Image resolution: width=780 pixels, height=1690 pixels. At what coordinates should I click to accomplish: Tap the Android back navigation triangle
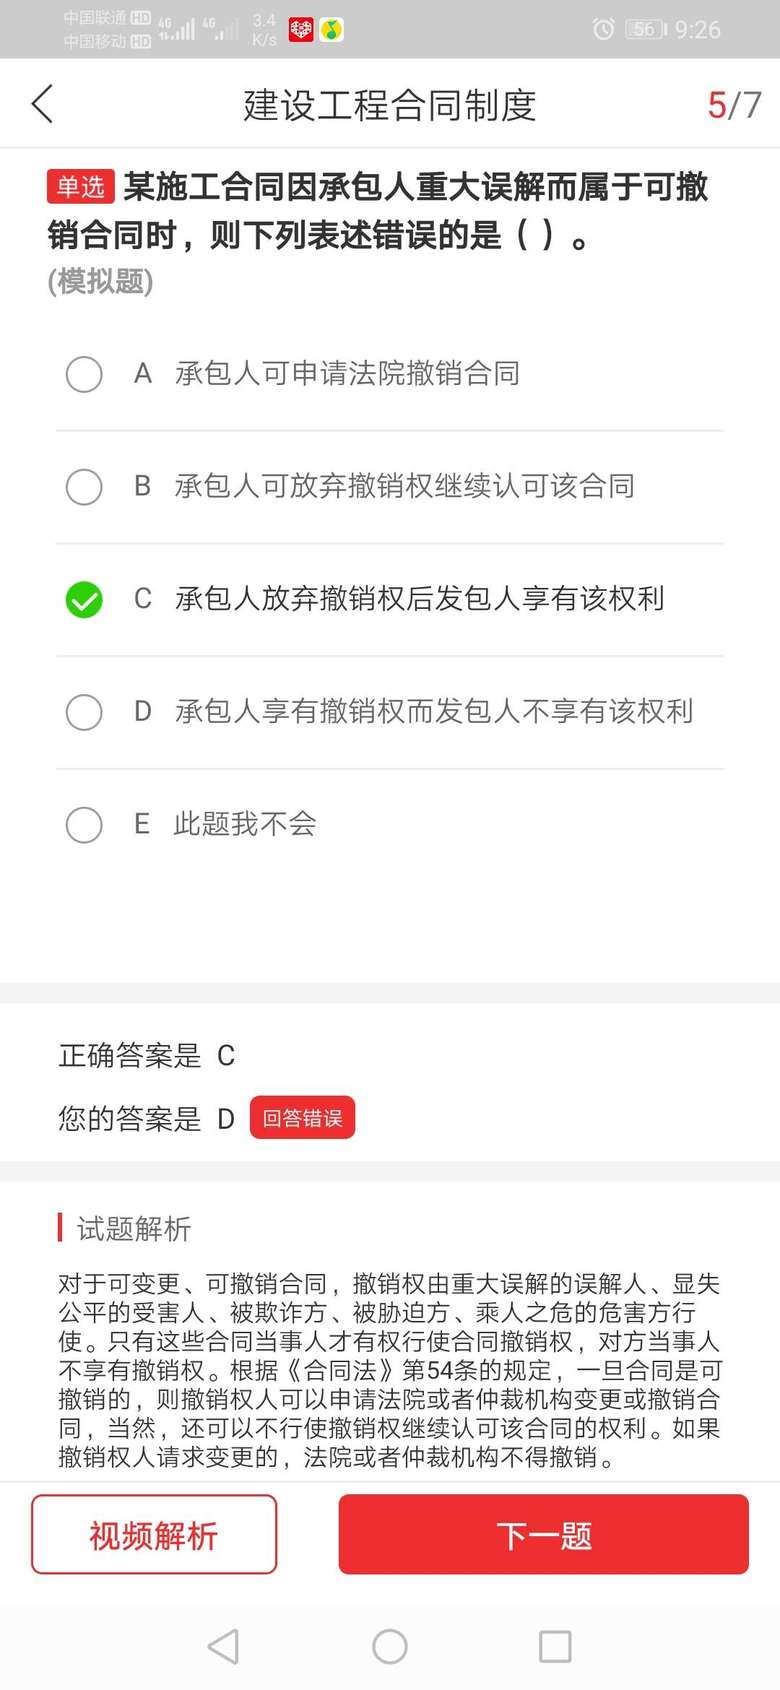(223, 1646)
